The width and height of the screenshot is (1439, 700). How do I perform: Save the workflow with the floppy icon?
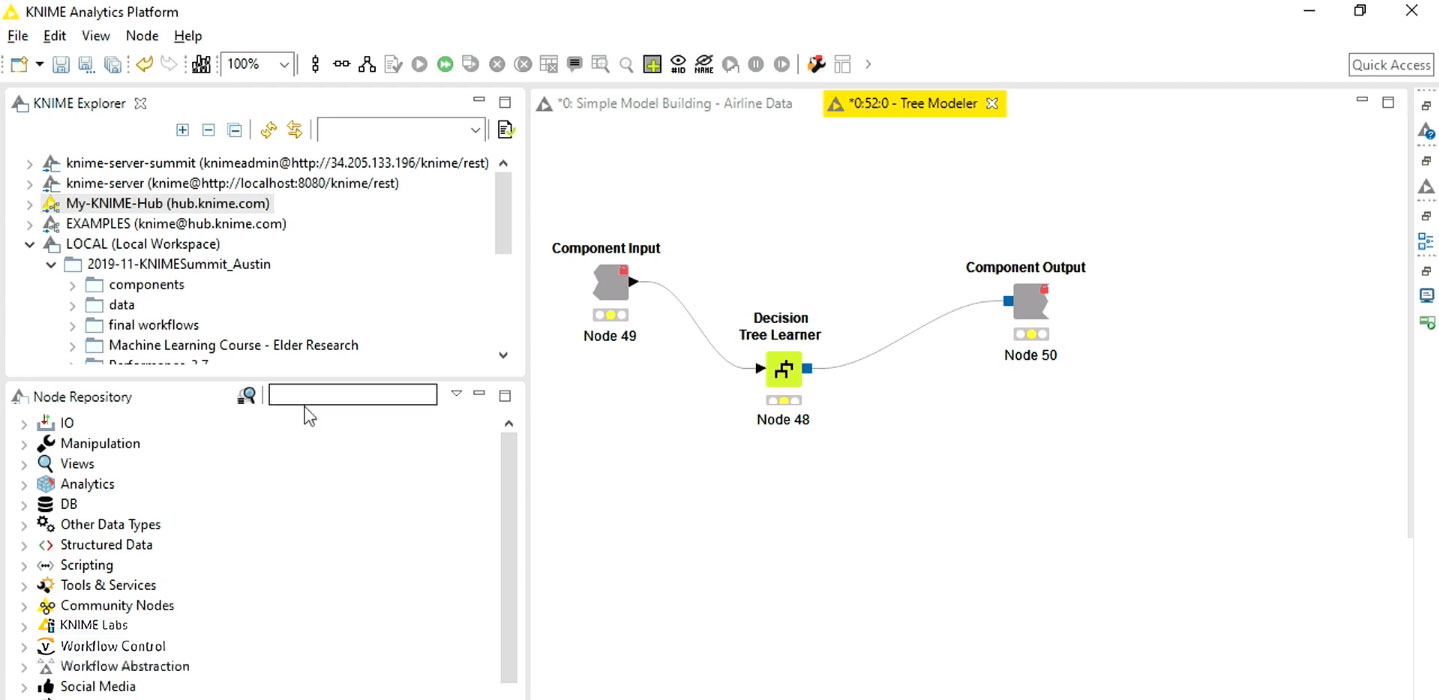pyautogui.click(x=61, y=64)
